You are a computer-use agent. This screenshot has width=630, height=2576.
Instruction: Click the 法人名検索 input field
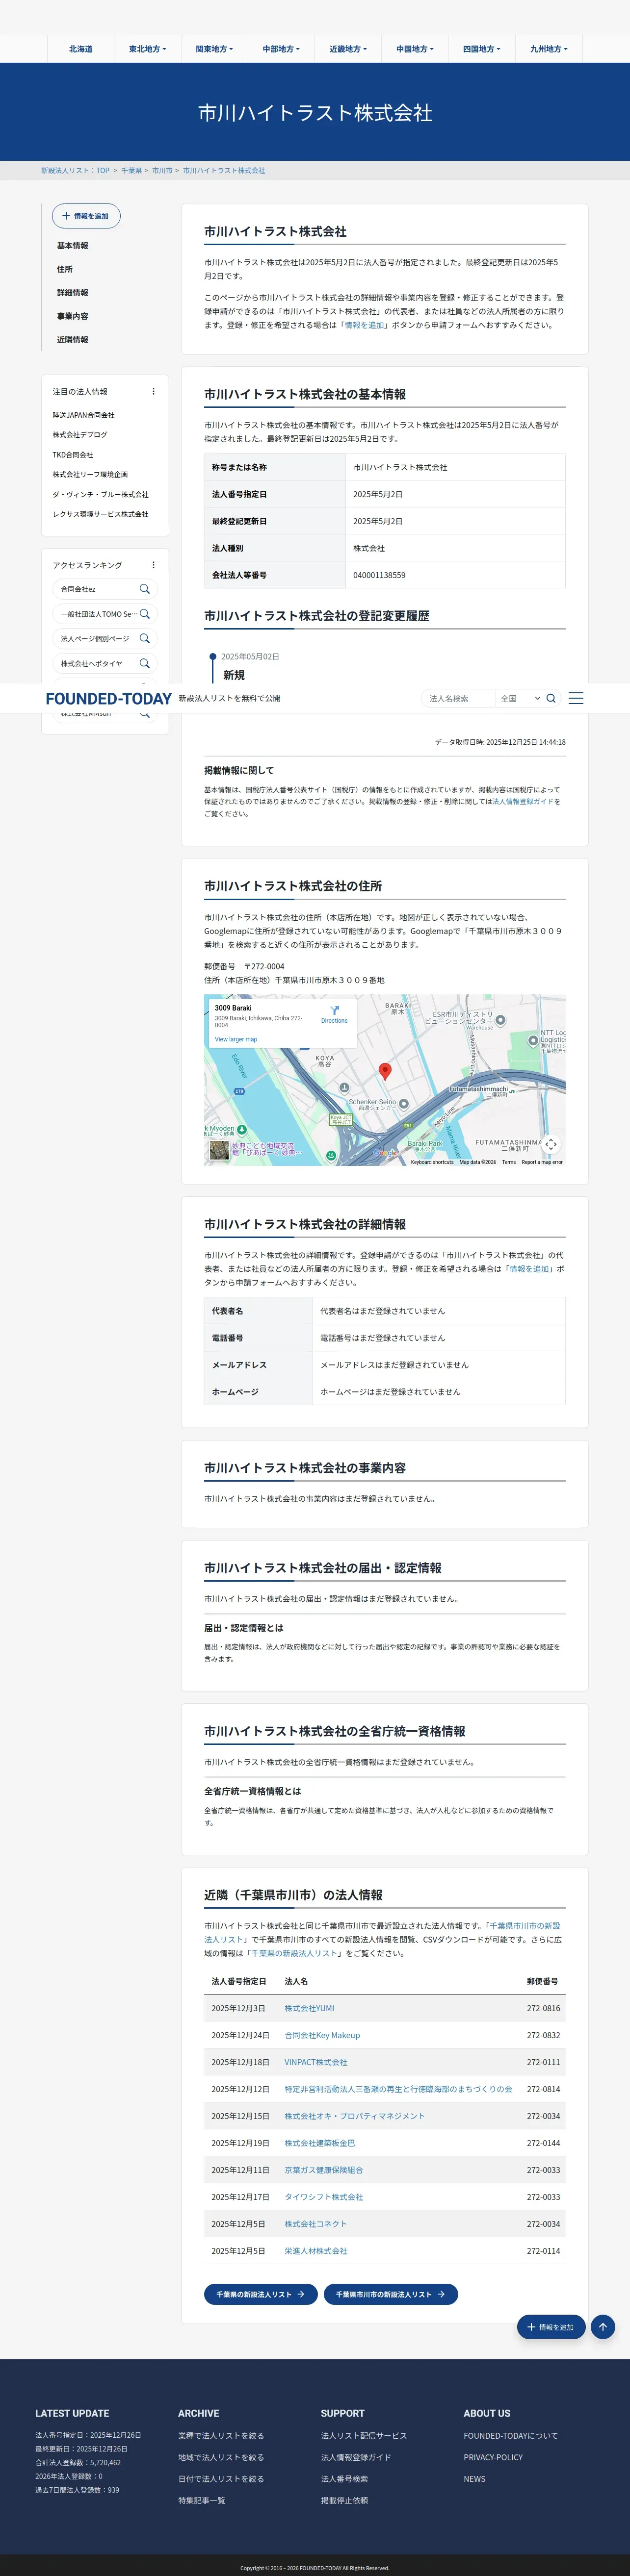(459, 698)
